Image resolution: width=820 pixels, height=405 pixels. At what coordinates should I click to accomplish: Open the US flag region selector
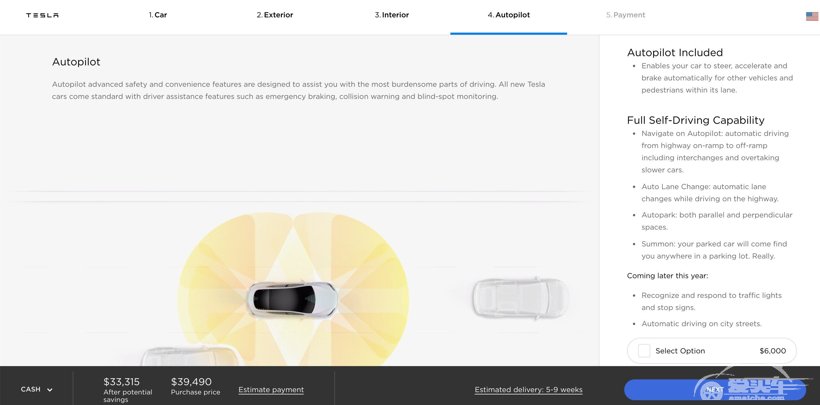coord(812,16)
